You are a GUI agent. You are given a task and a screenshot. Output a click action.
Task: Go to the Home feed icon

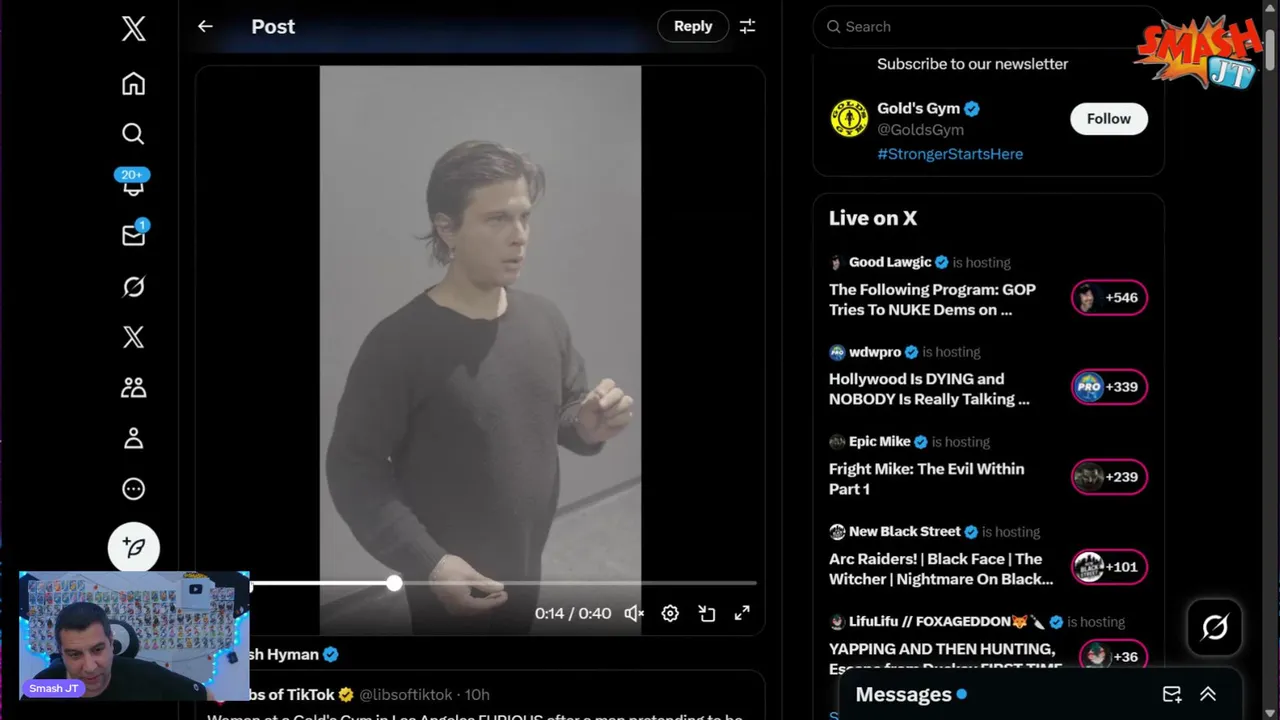pos(133,84)
